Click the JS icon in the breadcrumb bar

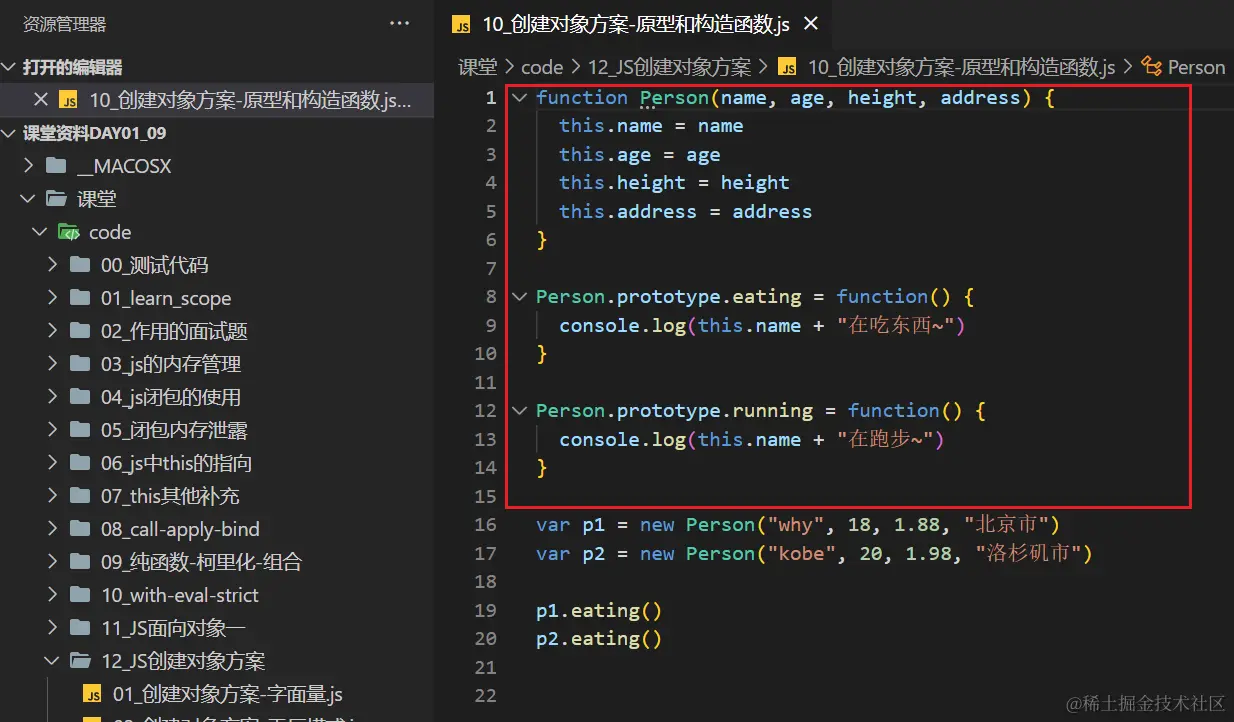click(788, 67)
